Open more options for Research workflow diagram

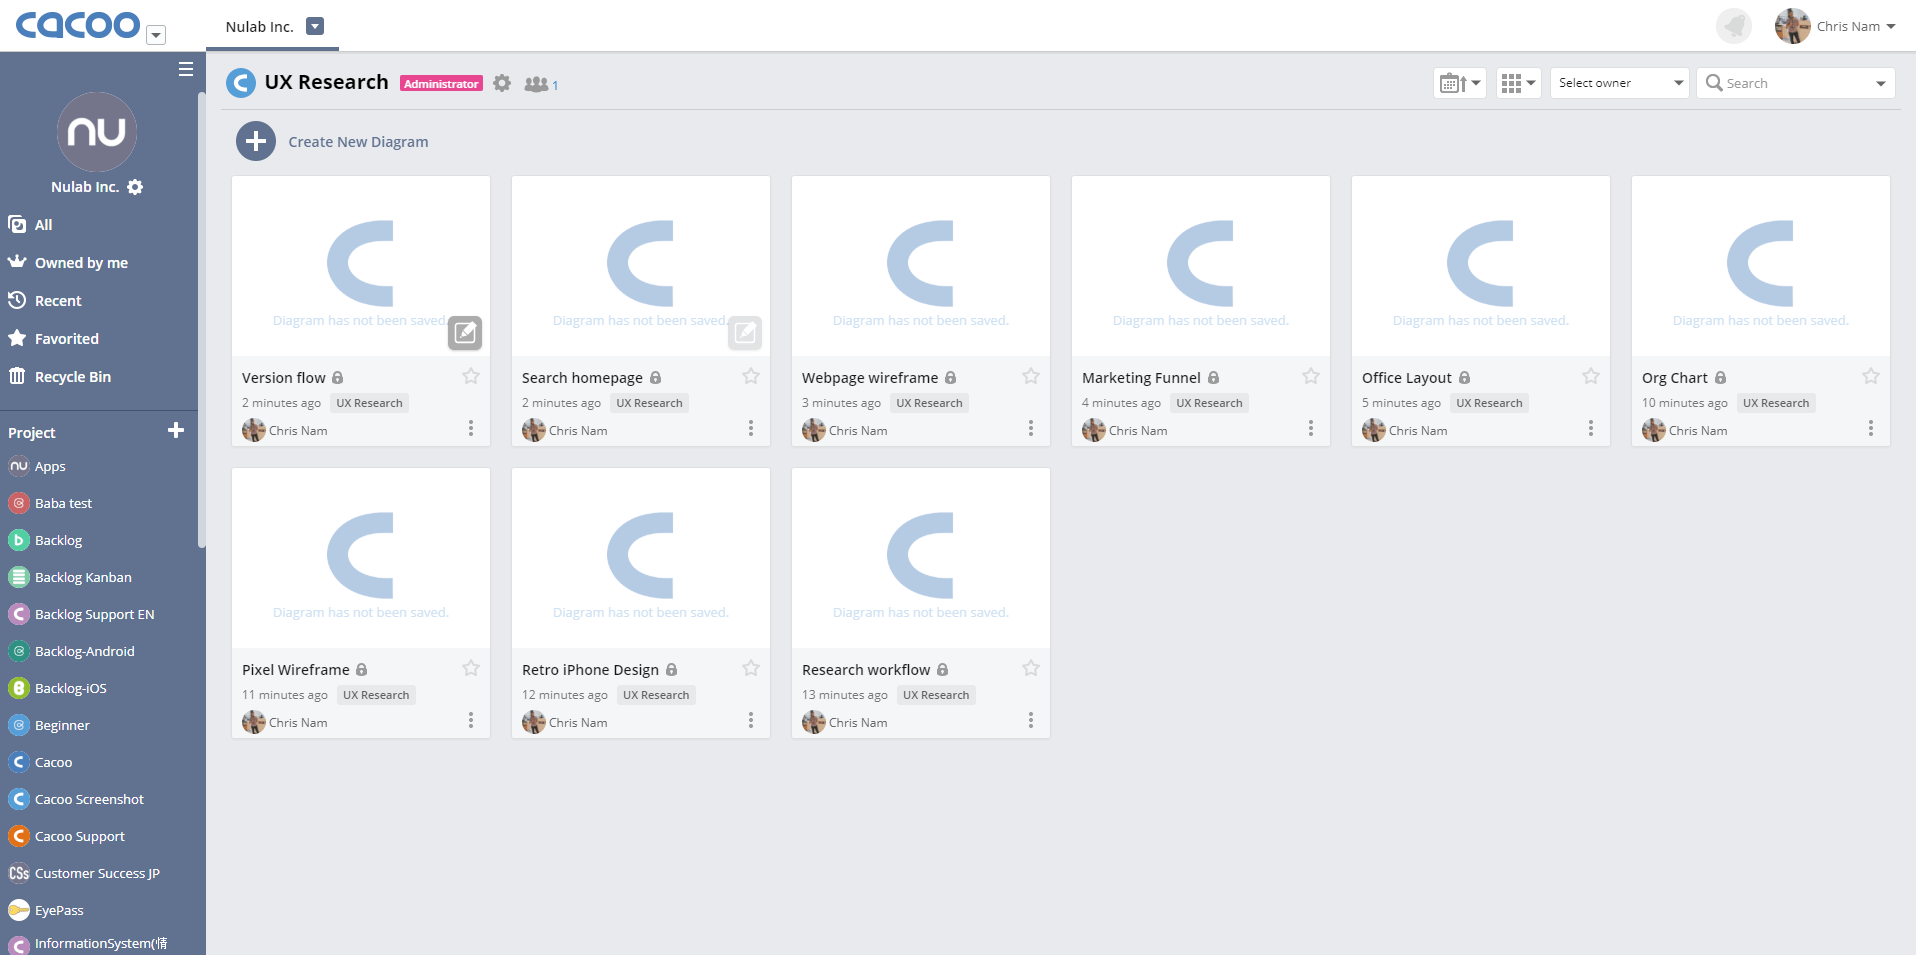pos(1030,721)
